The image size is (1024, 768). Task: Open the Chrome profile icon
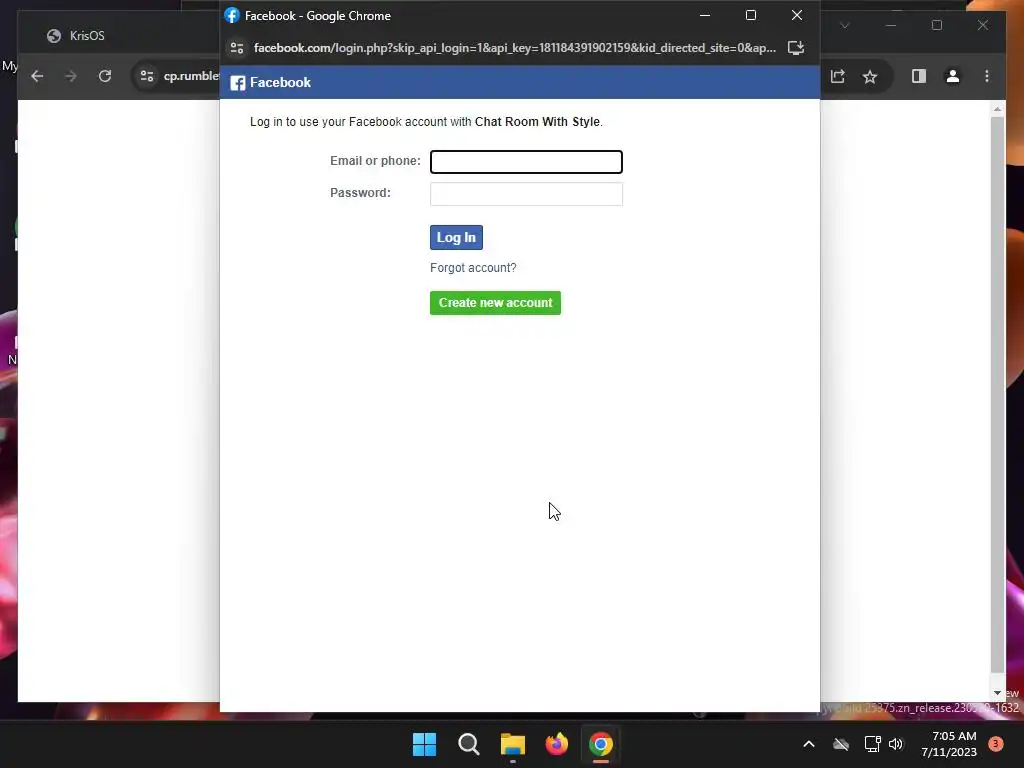pos(953,76)
